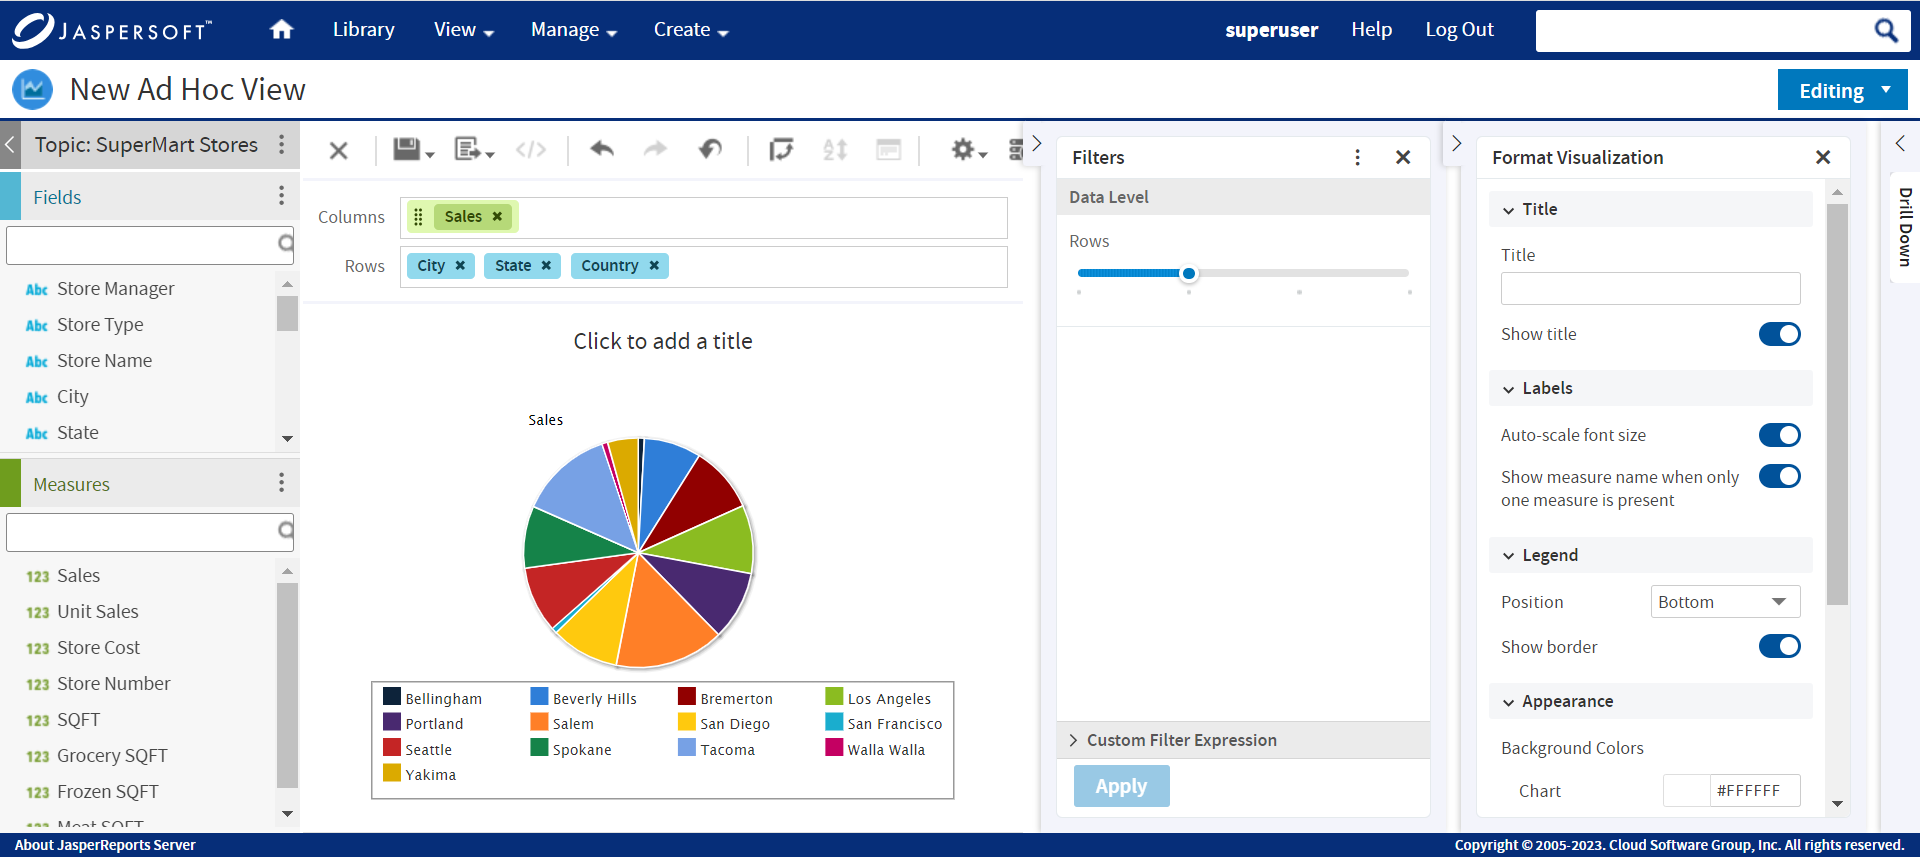Click the sort A-Z toolbar icon
Screen dimensions: 1920x857
click(x=835, y=150)
